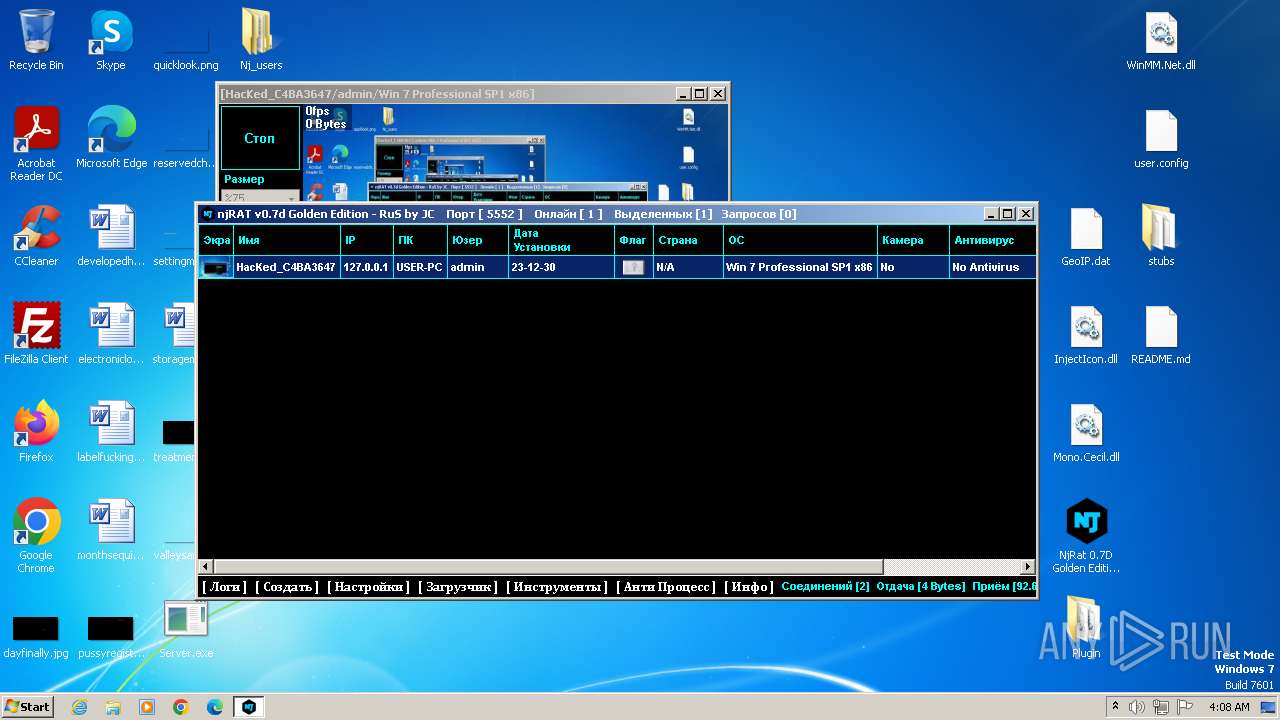
Task: Open the Создать menu
Action: click(x=287, y=587)
